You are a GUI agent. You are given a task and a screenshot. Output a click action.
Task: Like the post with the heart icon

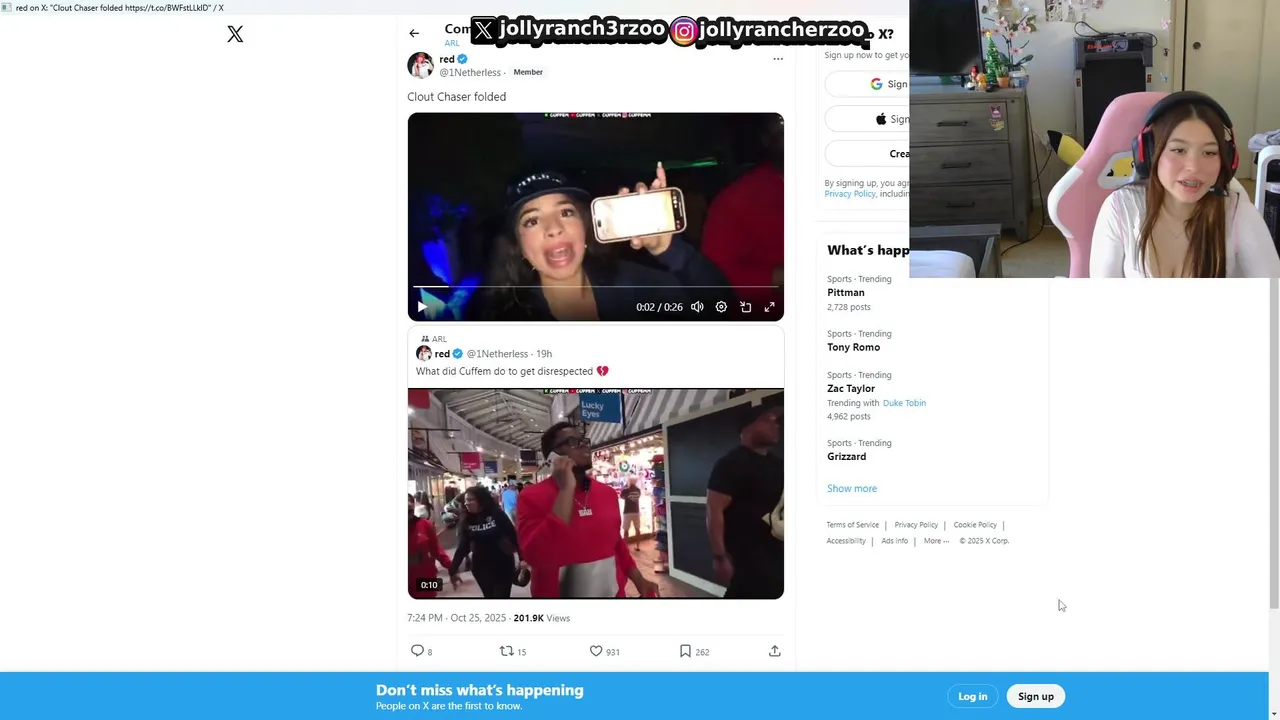[596, 651]
